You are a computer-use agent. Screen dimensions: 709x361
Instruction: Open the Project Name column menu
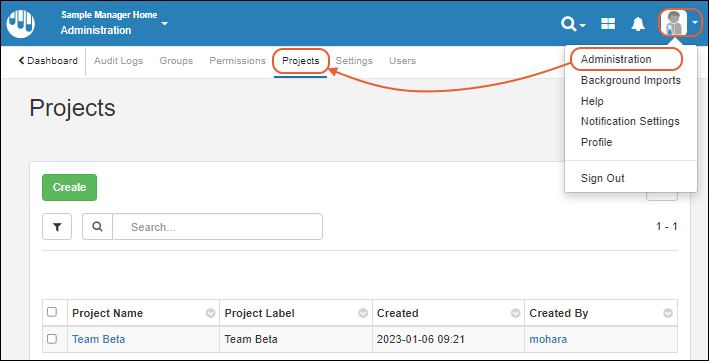click(210, 313)
